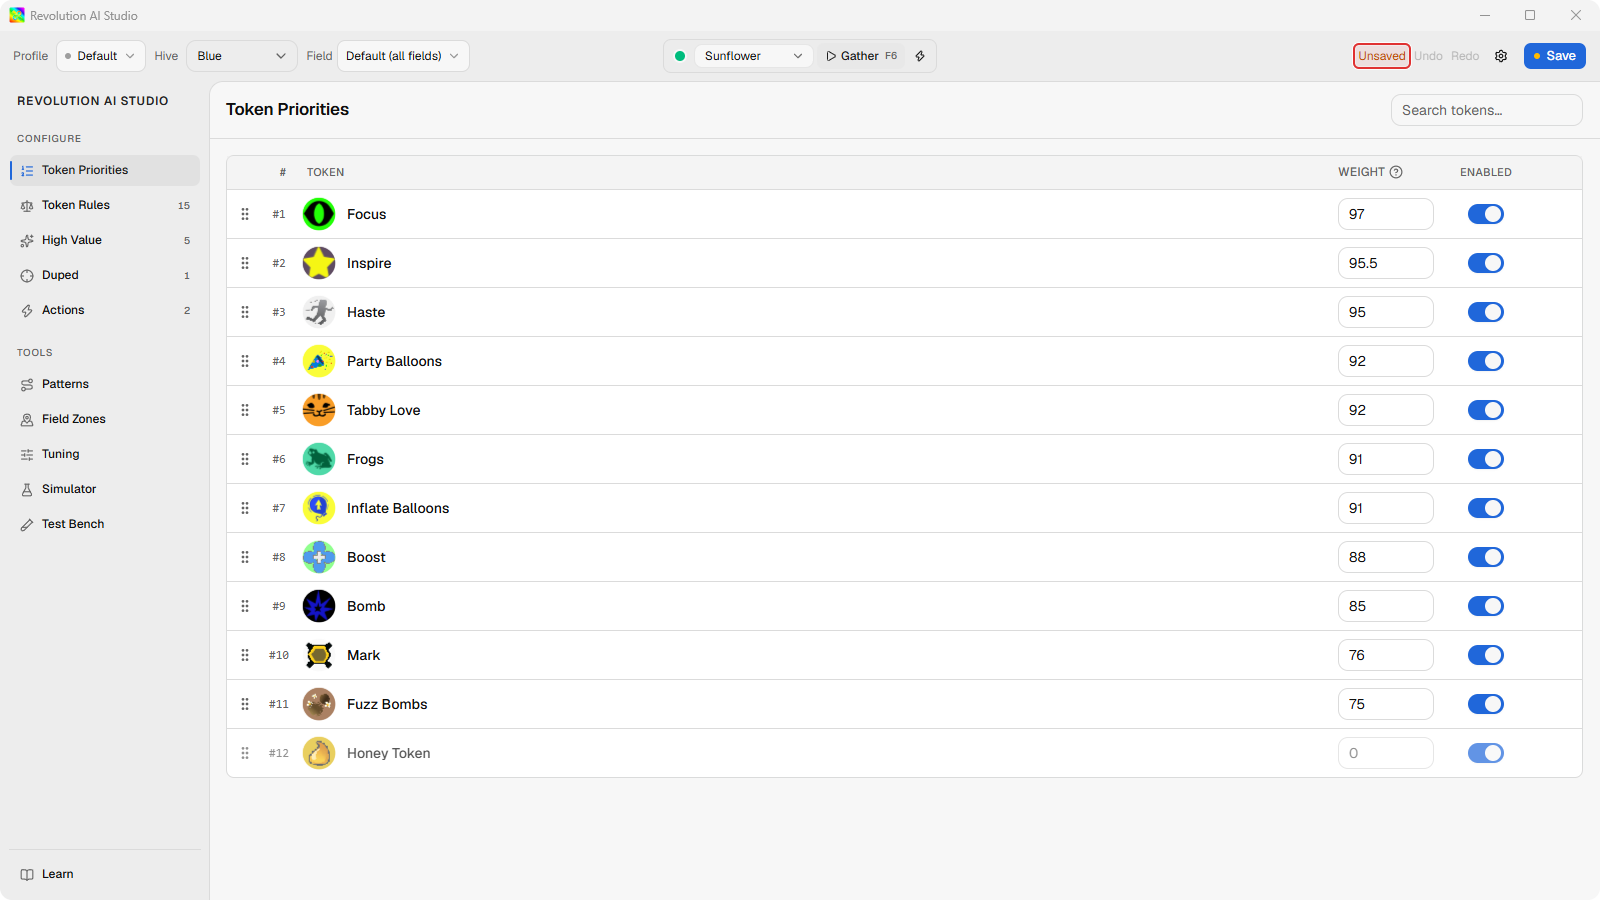
Task: Open Token Rules in sidebar
Action: click(x=105, y=205)
